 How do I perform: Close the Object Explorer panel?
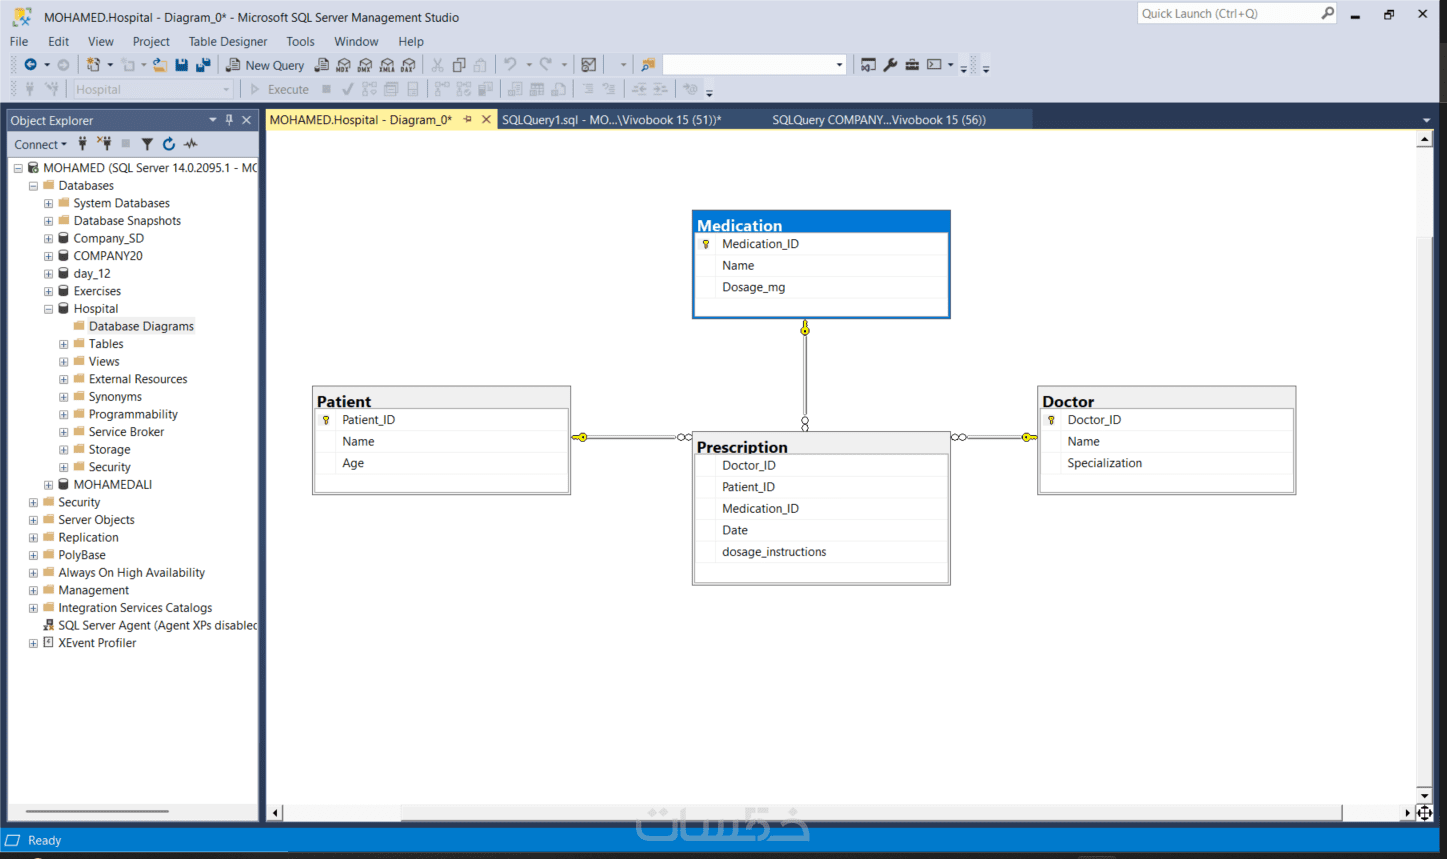[247, 120]
